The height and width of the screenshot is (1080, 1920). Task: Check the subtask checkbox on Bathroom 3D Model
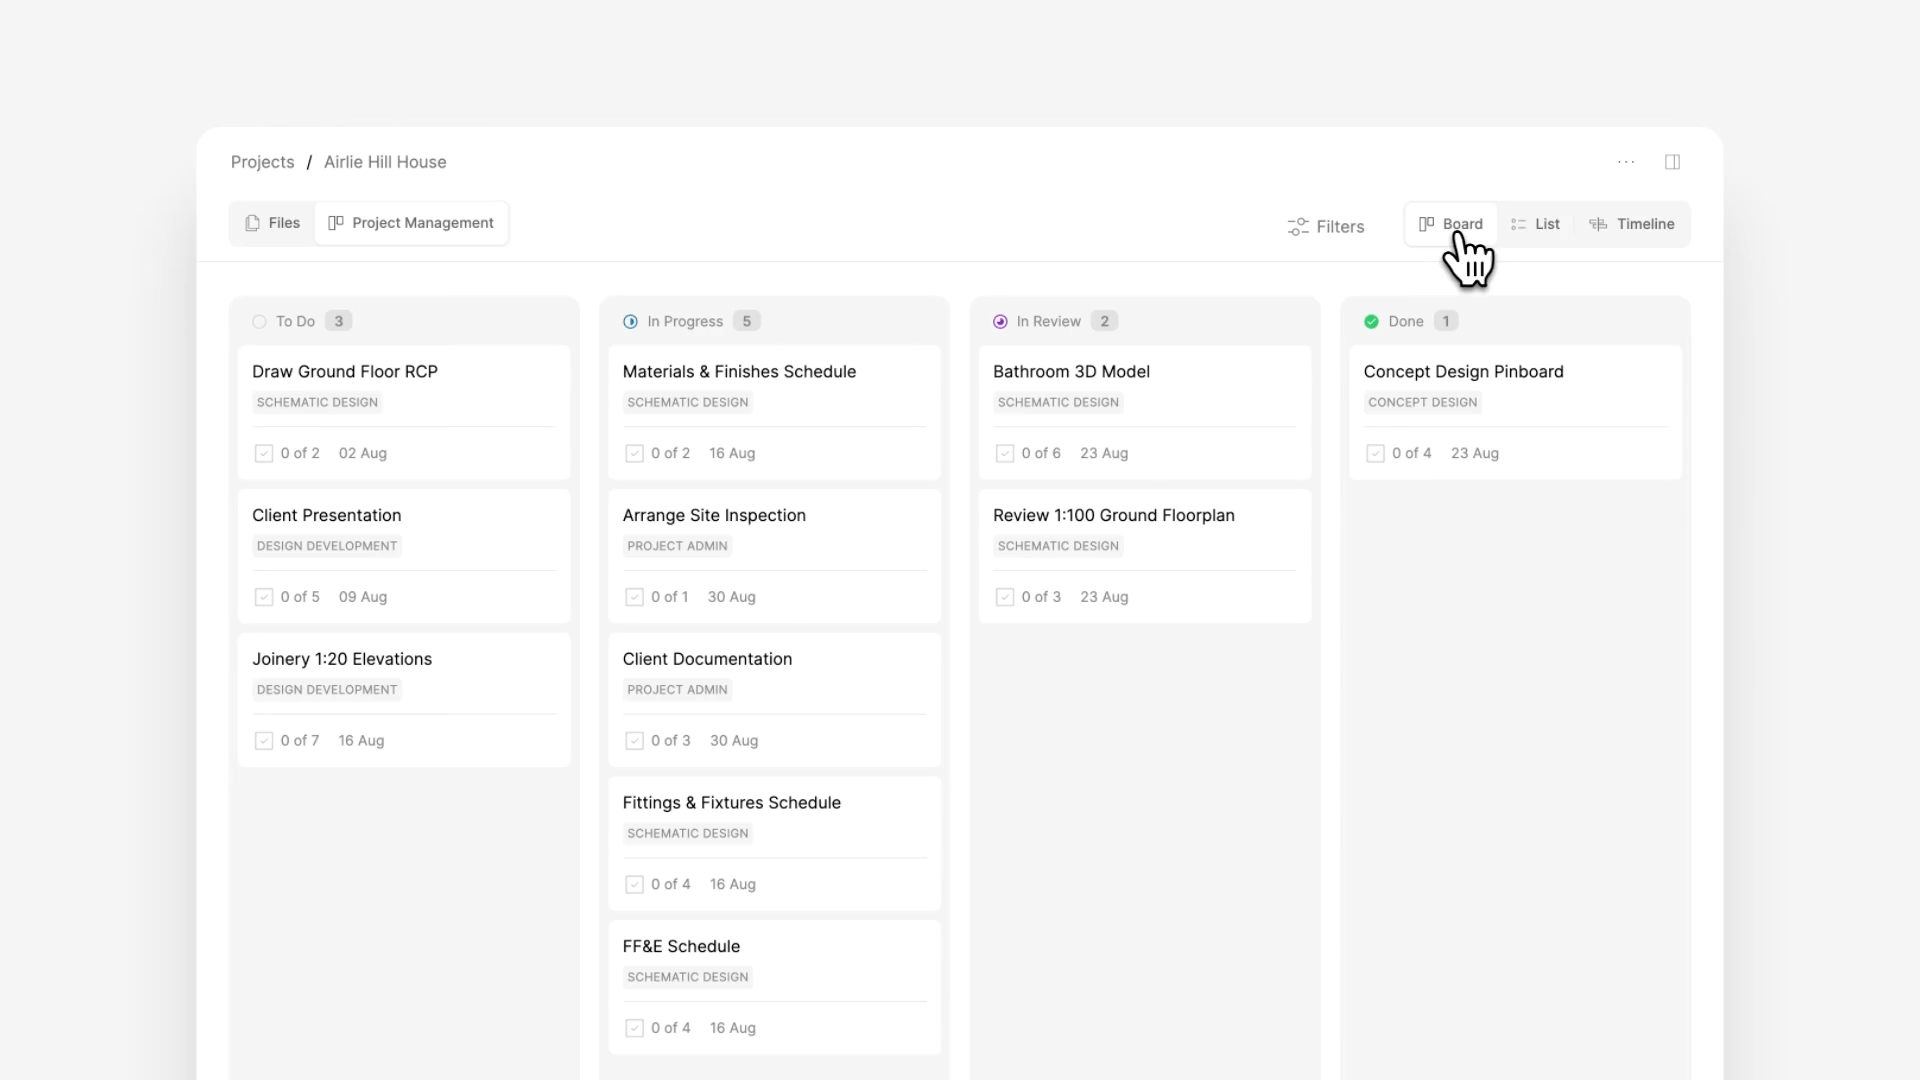coord(1005,453)
